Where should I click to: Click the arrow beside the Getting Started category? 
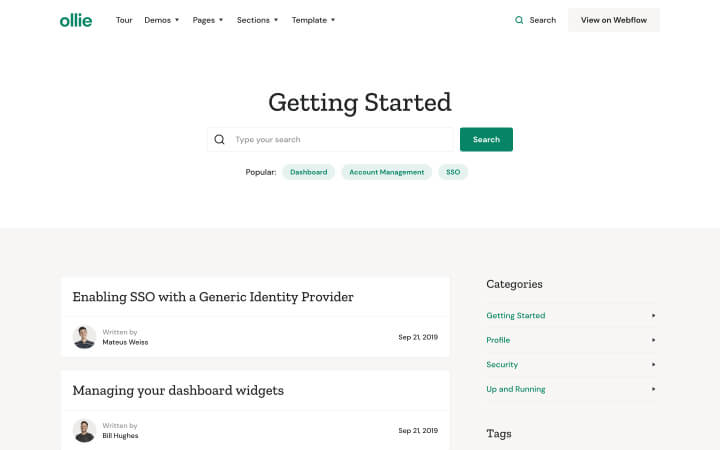coord(653,315)
